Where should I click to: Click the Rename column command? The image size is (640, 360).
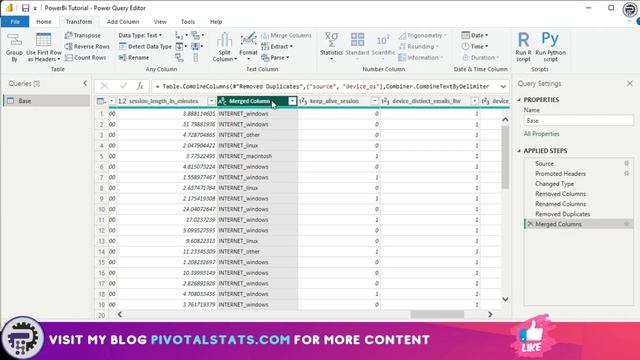click(x=134, y=58)
